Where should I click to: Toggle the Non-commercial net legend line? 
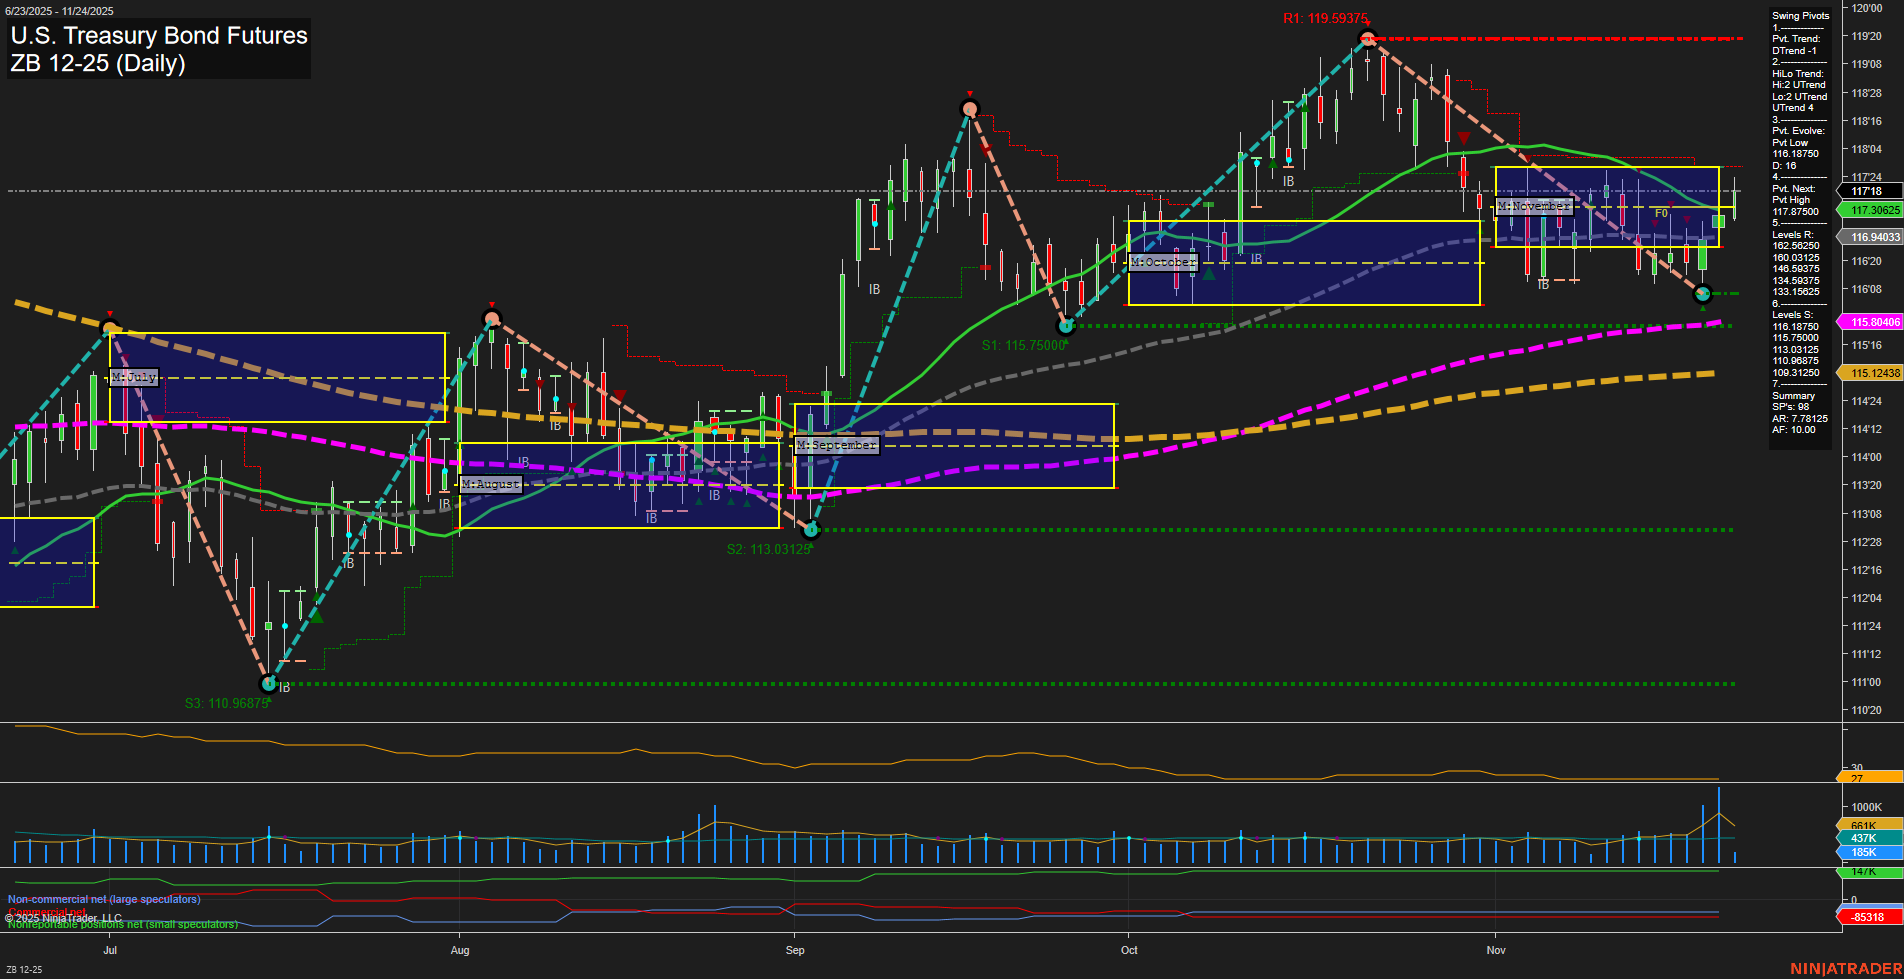[103, 899]
